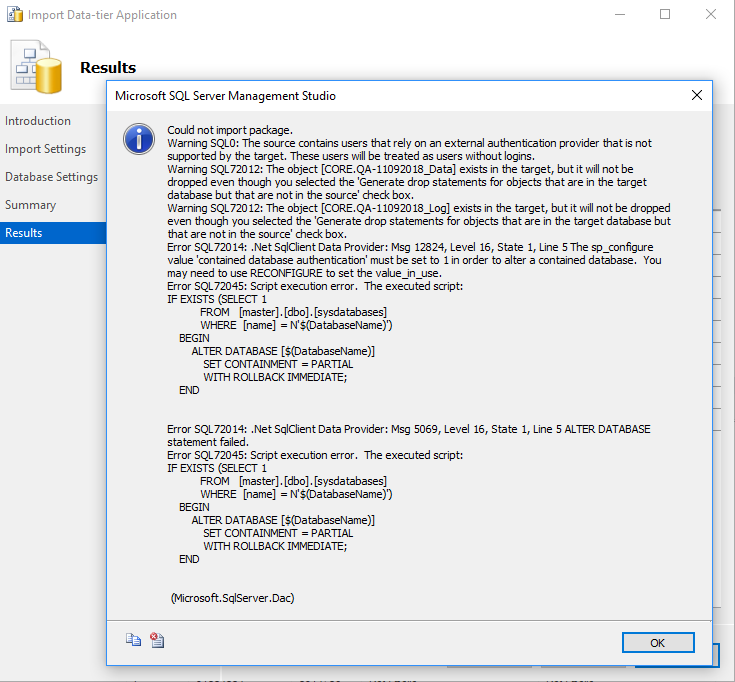Go to Import Settings step

click(45, 149)
